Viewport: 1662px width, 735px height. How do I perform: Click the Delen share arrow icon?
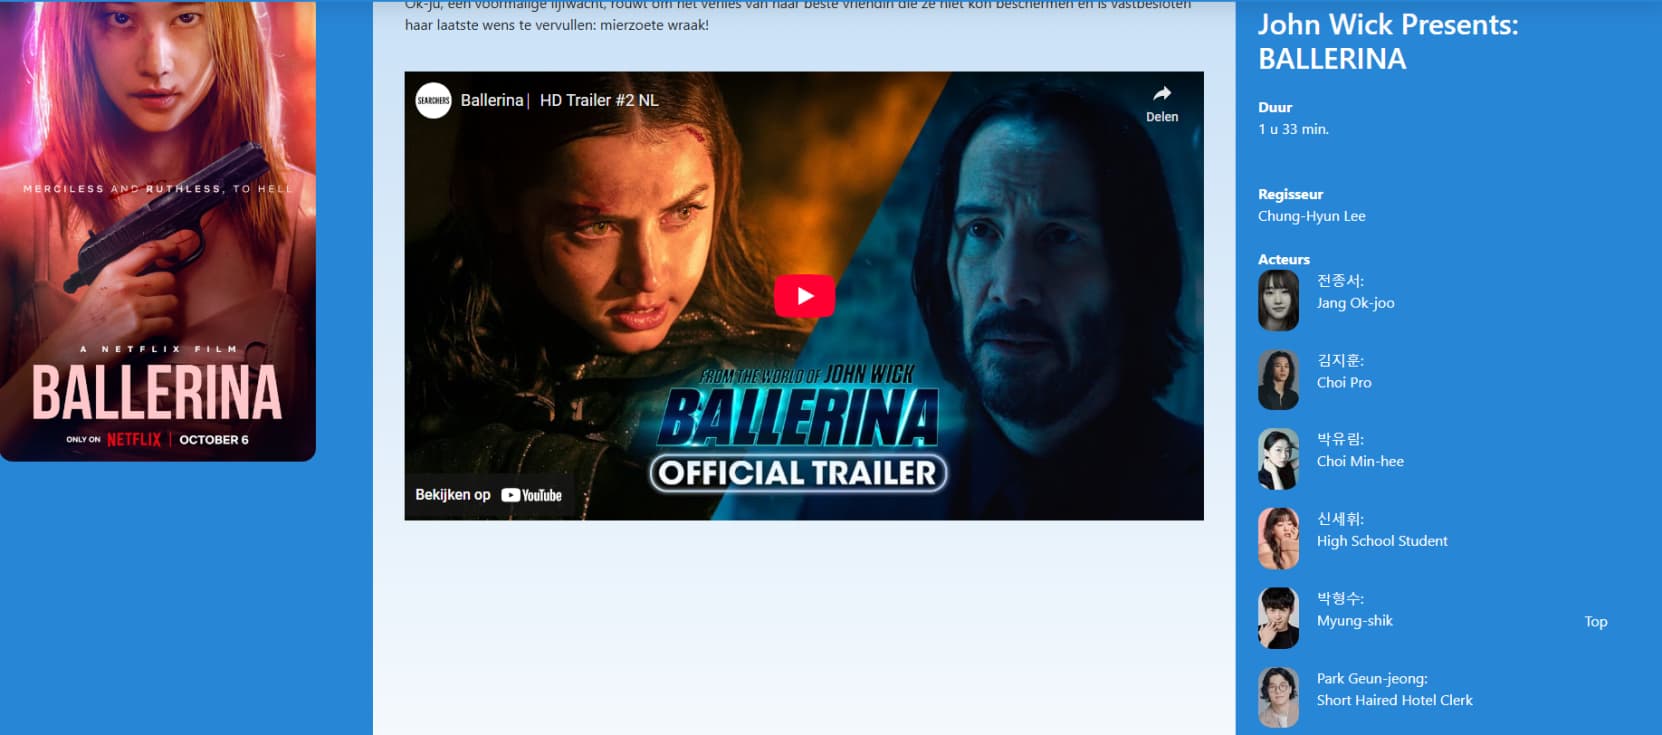tap(1162, 94)
